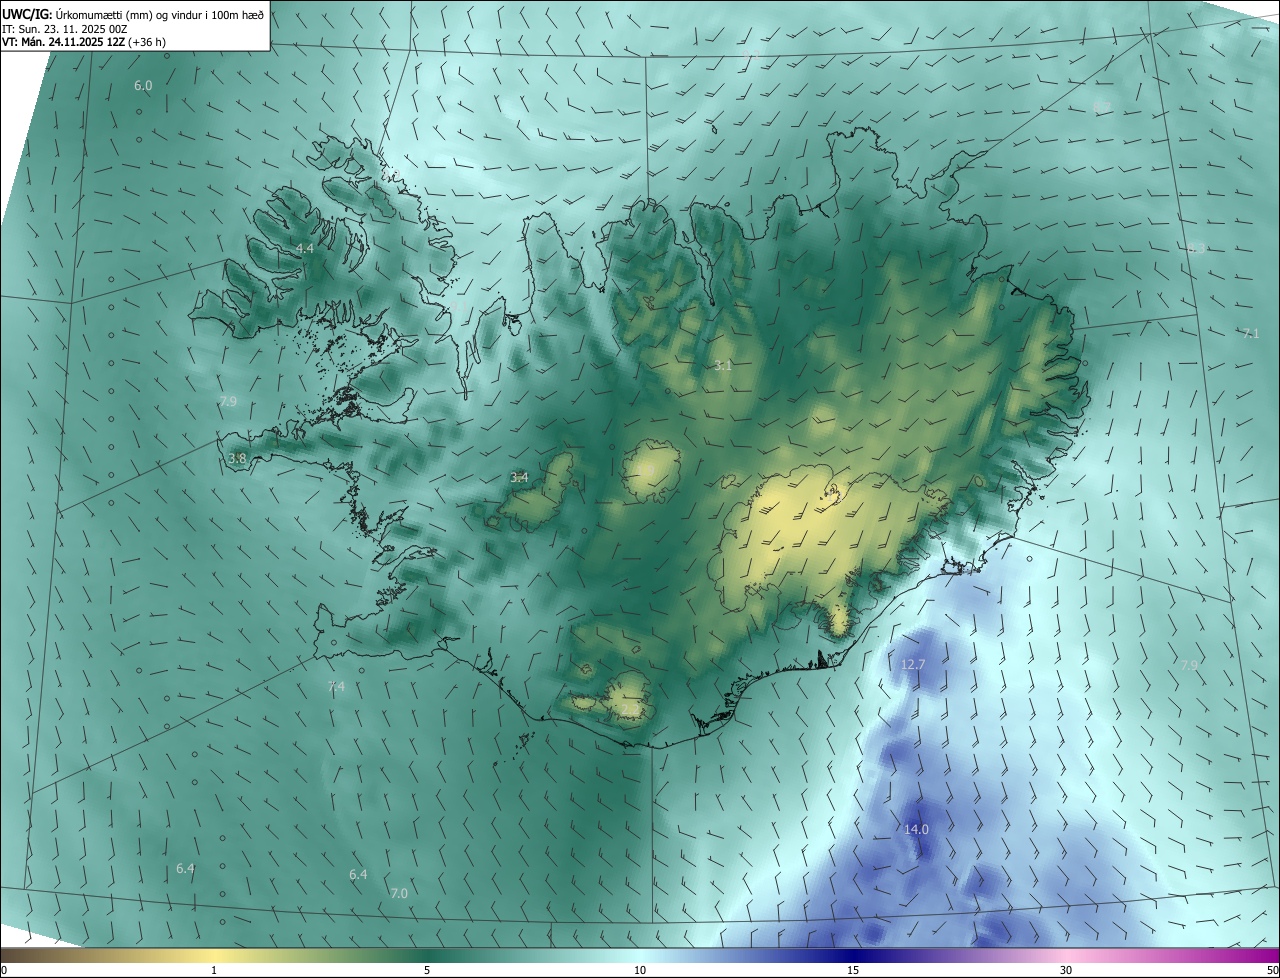Screen dimensions: 1280x978
Task: Click the 3.4 value beside the glacier
Action: tap(519, 478)
